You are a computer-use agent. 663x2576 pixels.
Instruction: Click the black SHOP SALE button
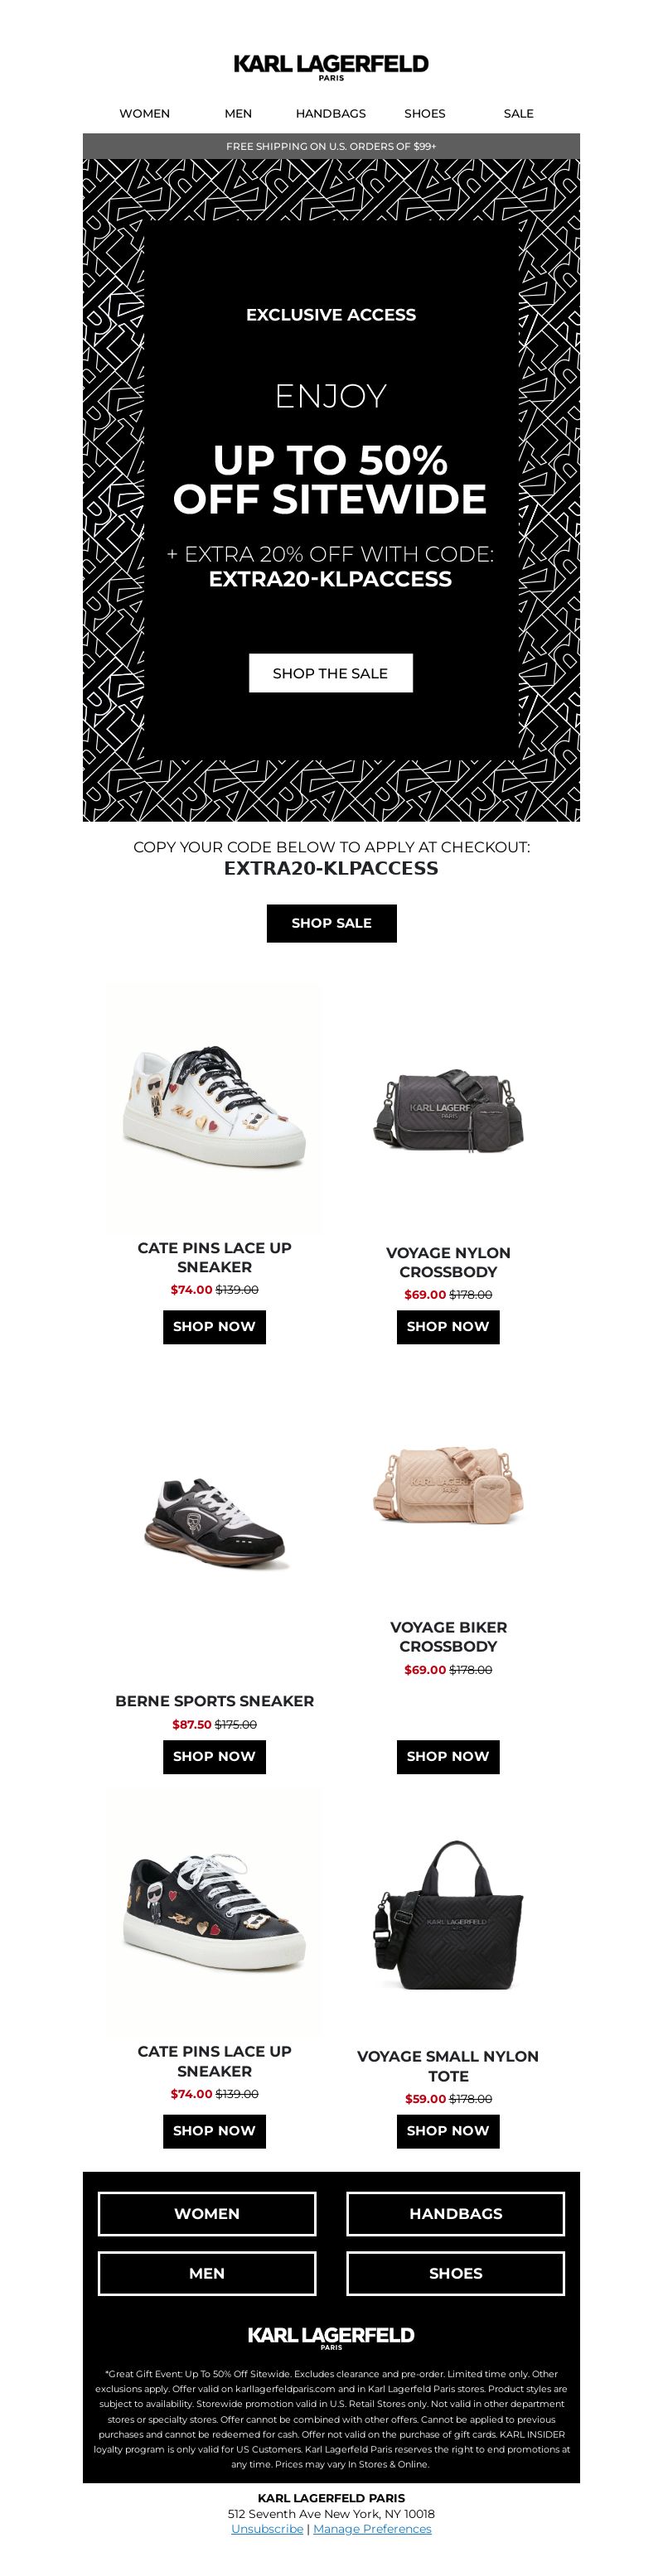(x=331, y=923)
